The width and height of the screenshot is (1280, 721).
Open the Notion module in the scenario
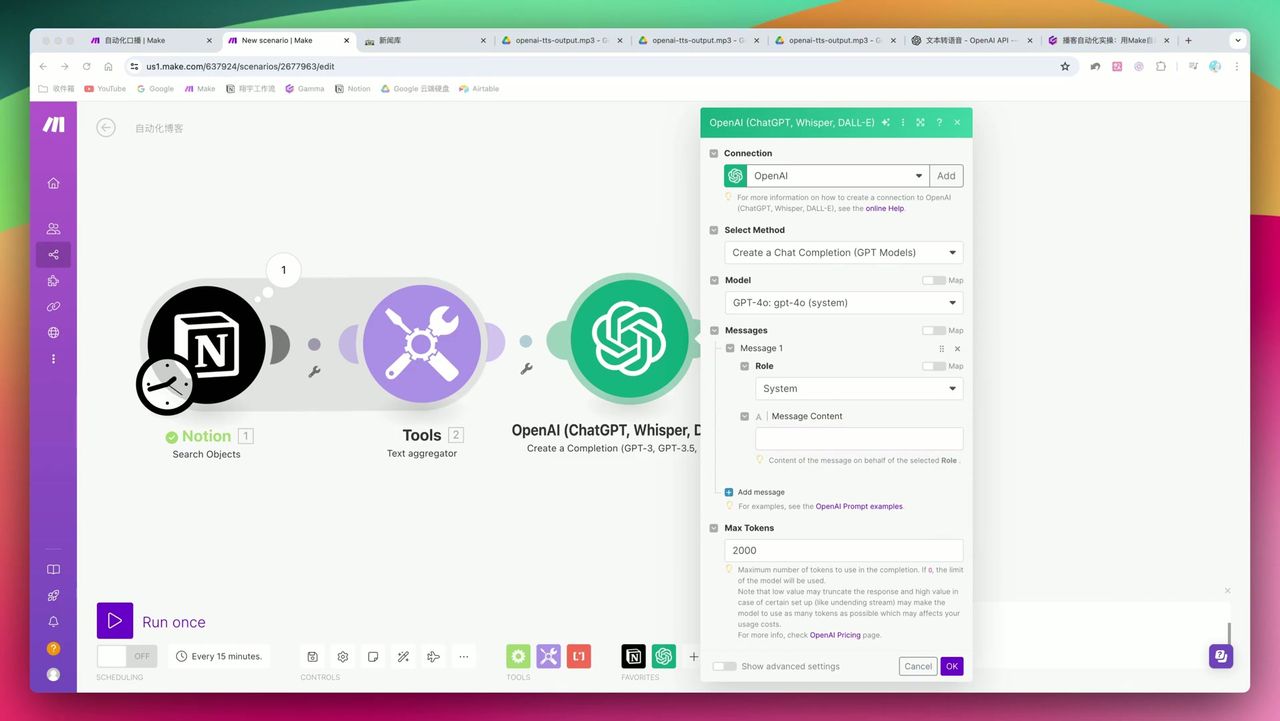205,343
